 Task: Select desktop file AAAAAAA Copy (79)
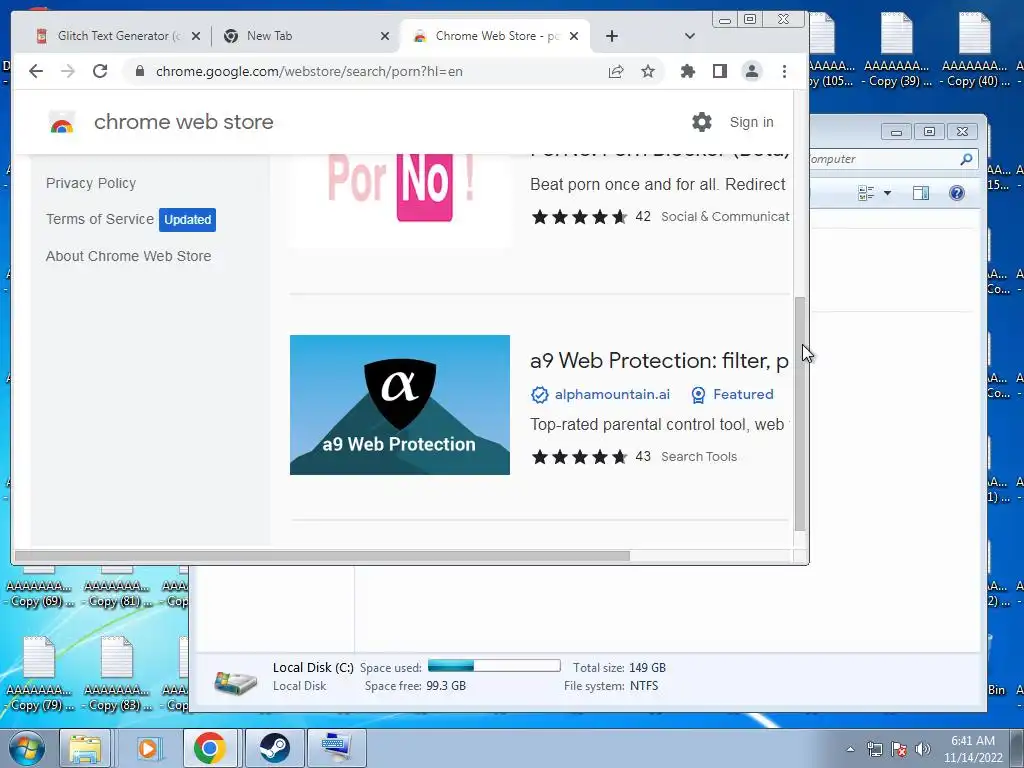(39, 674)
